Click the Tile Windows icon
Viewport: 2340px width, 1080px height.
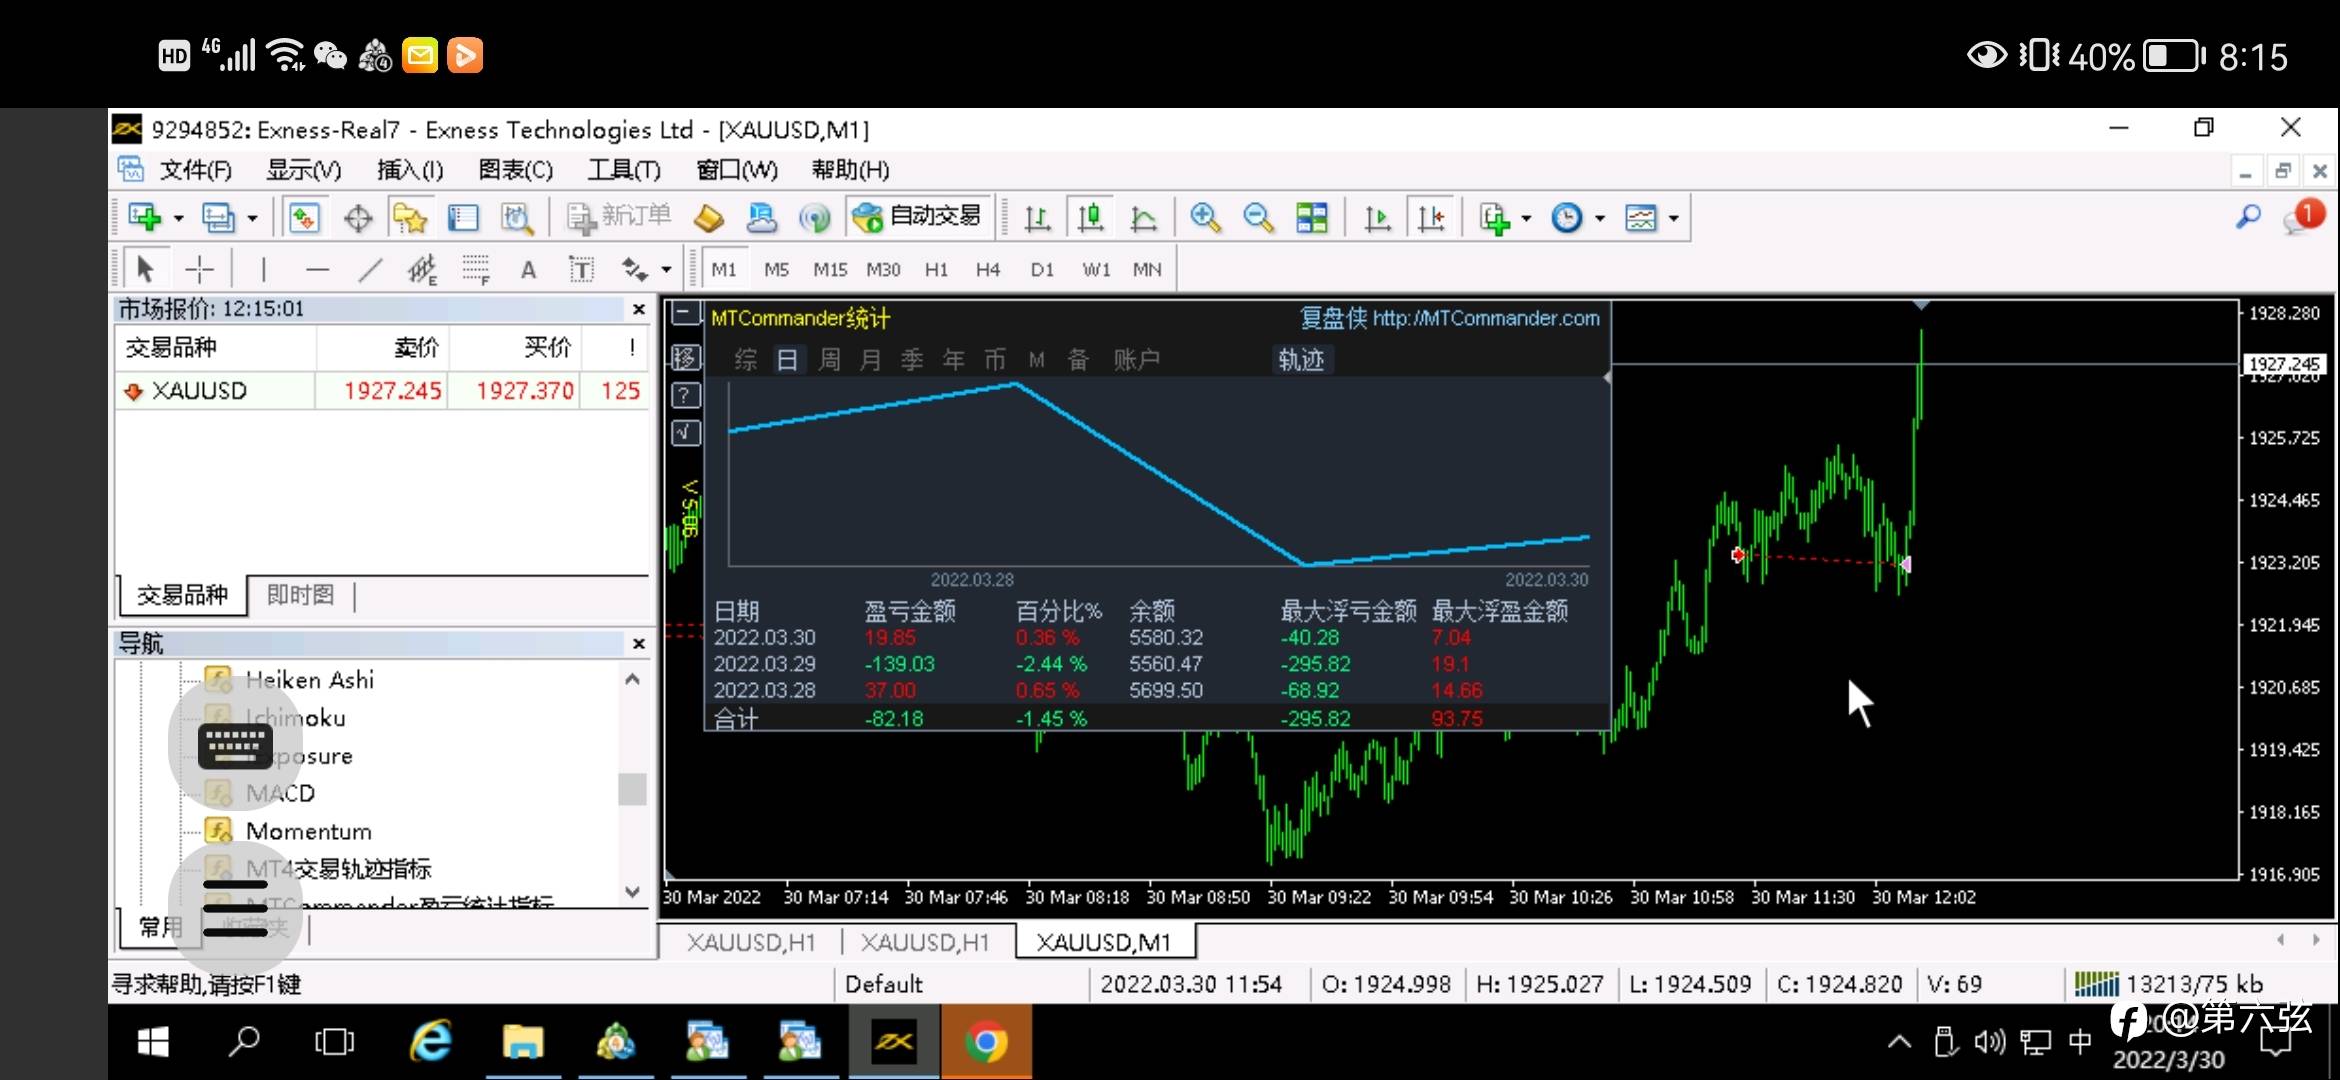tap(1311, 217)
